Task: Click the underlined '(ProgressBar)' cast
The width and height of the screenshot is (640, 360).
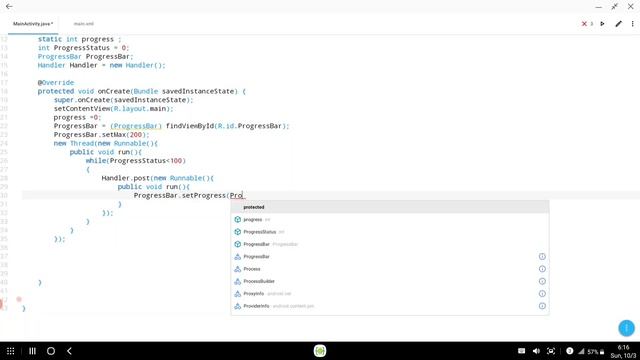Action: tap(136, 126)
